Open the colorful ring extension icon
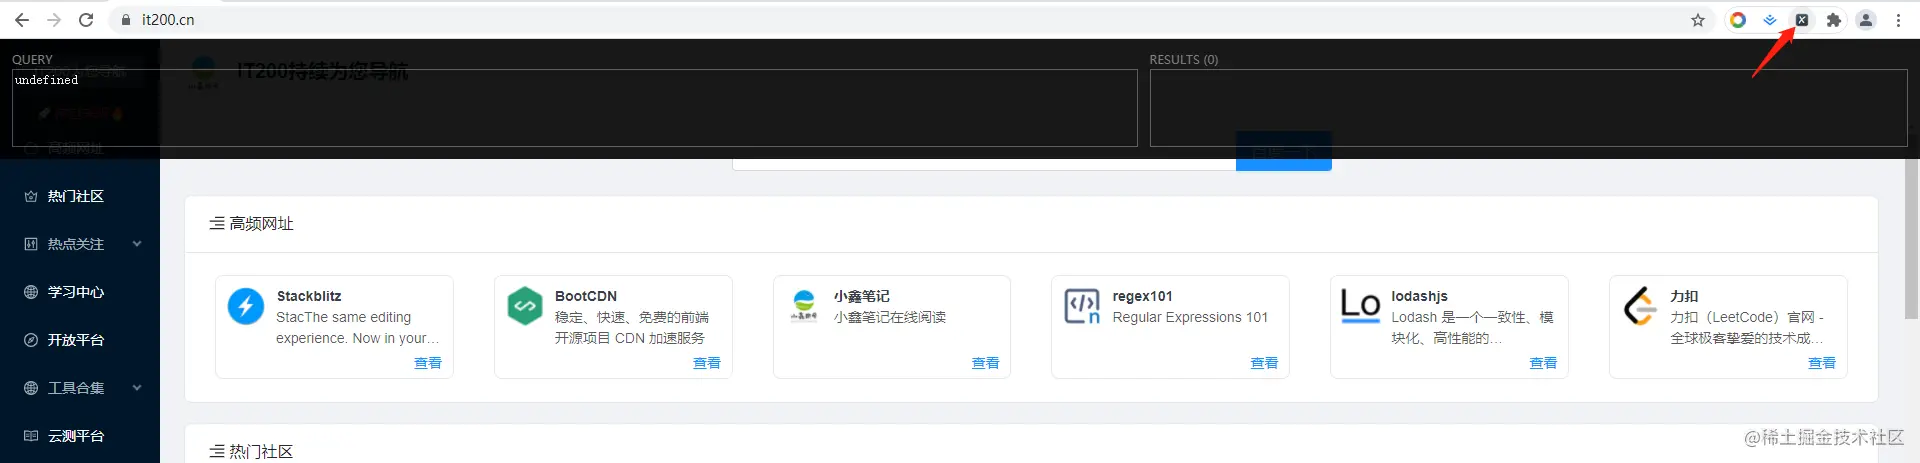1920x463 pixels. [1738, 20]
